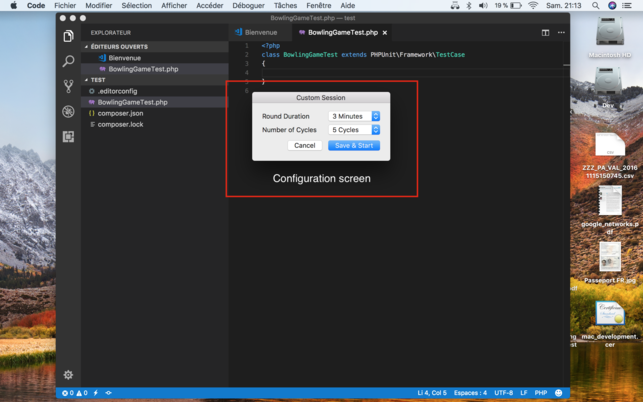Open the Code application menu
The width and height of the screenshot is (643, 402).
pos(36,5)
